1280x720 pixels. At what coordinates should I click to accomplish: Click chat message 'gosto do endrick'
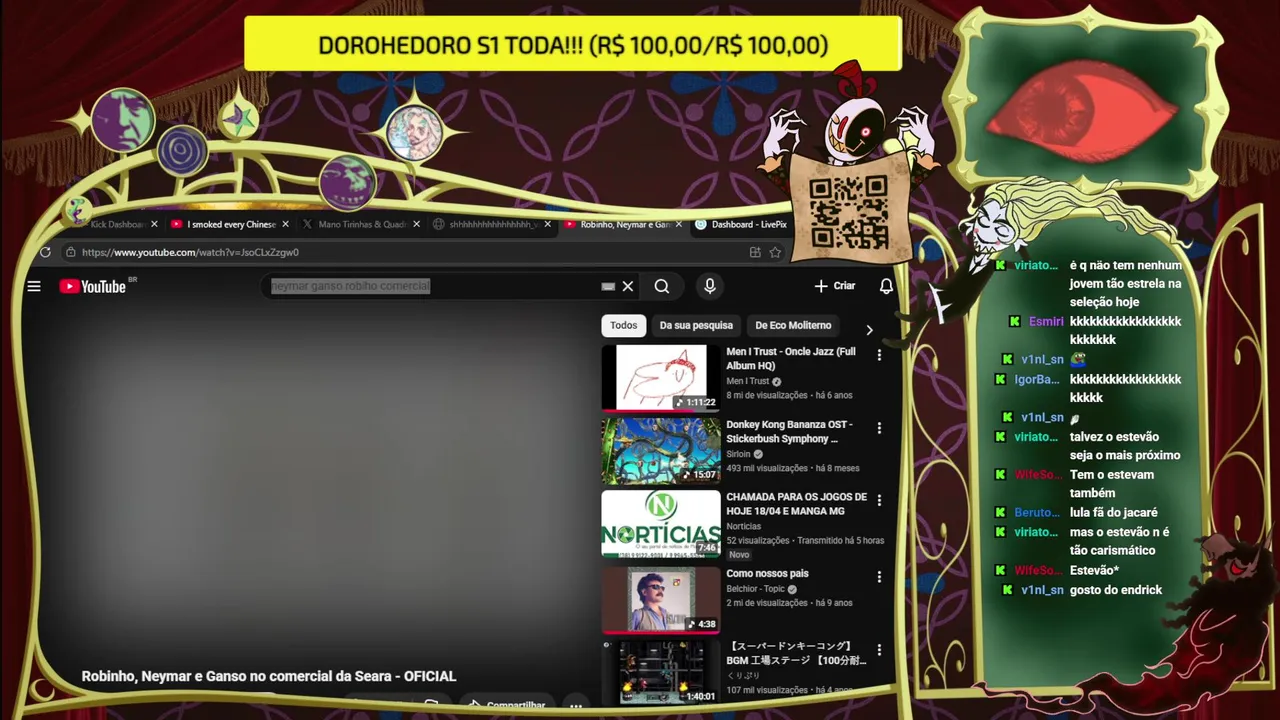click(x=1116, y=590)
